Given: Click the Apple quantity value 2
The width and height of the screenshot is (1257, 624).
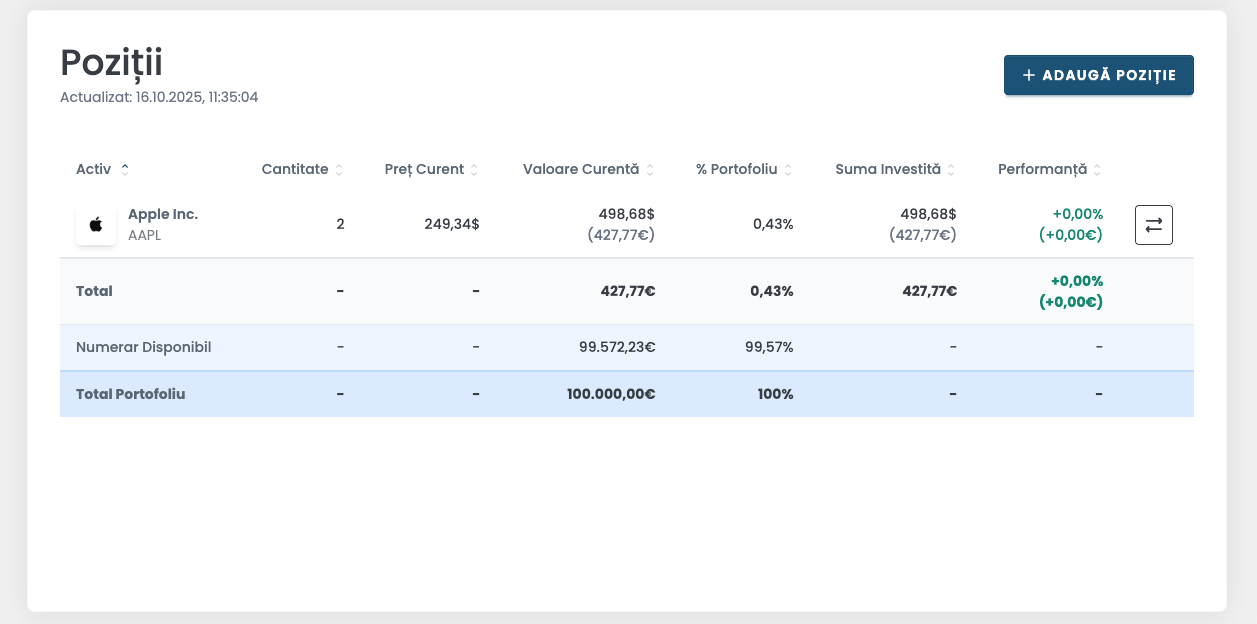Looking at the screenshot, I should click(x=340, y=224).
